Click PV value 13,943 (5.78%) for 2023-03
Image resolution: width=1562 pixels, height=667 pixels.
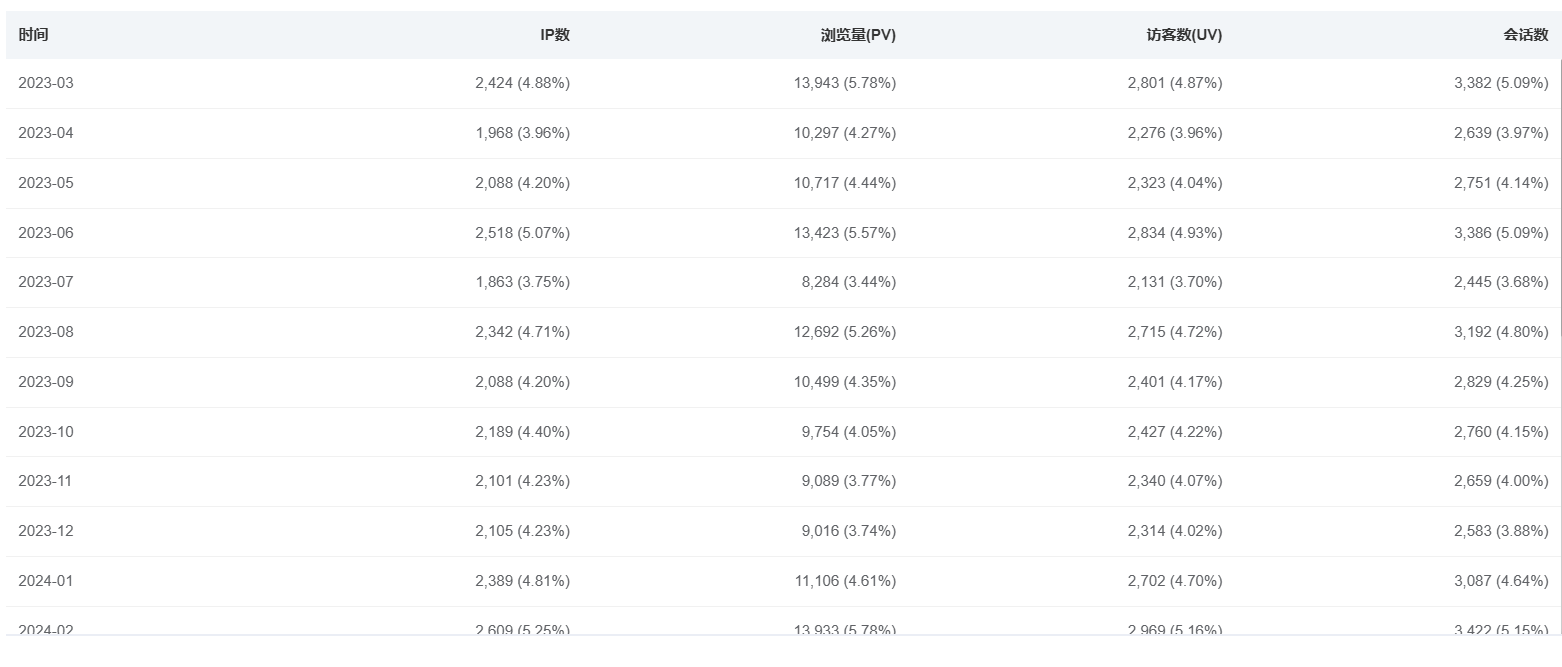(845, 83)
